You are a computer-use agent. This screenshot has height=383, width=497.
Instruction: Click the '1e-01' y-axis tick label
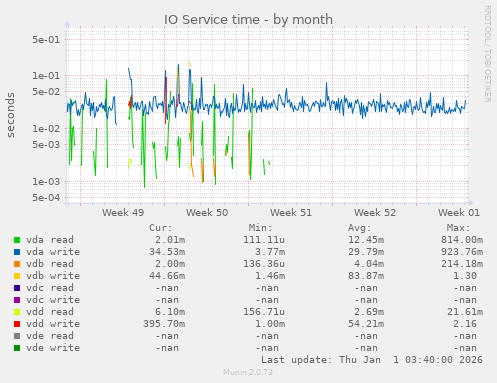[x=46, y=76]
